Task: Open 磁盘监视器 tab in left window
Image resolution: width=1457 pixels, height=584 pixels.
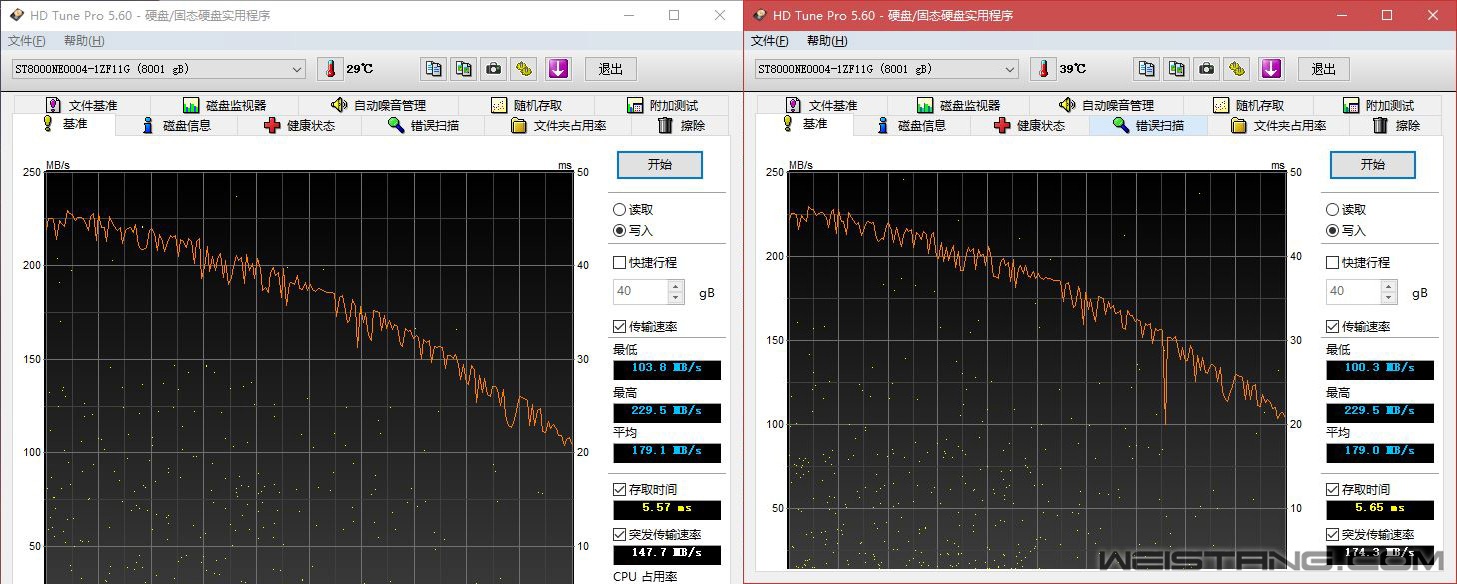Action: coord(224,105)
